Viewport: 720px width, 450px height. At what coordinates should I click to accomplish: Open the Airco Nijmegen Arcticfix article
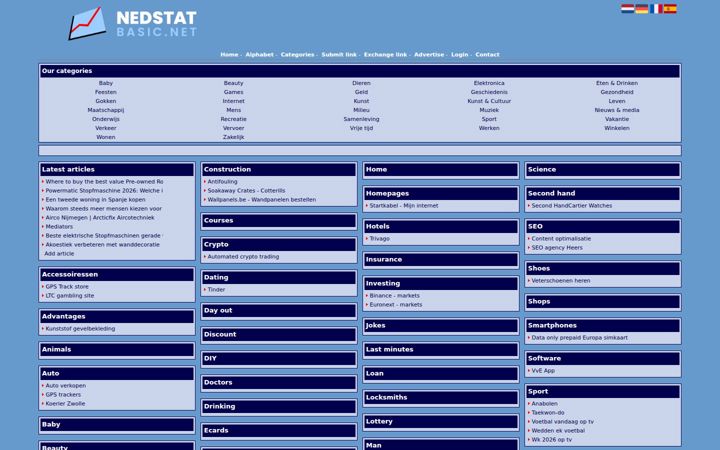[x=100, y=218]
